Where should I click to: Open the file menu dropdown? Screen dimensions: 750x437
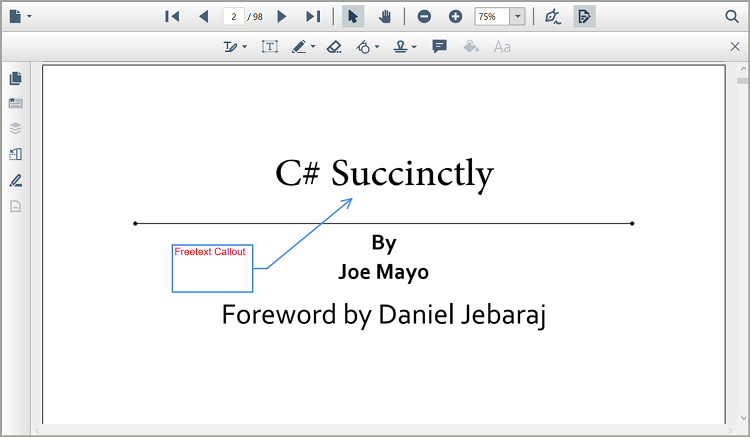[30, 17]
